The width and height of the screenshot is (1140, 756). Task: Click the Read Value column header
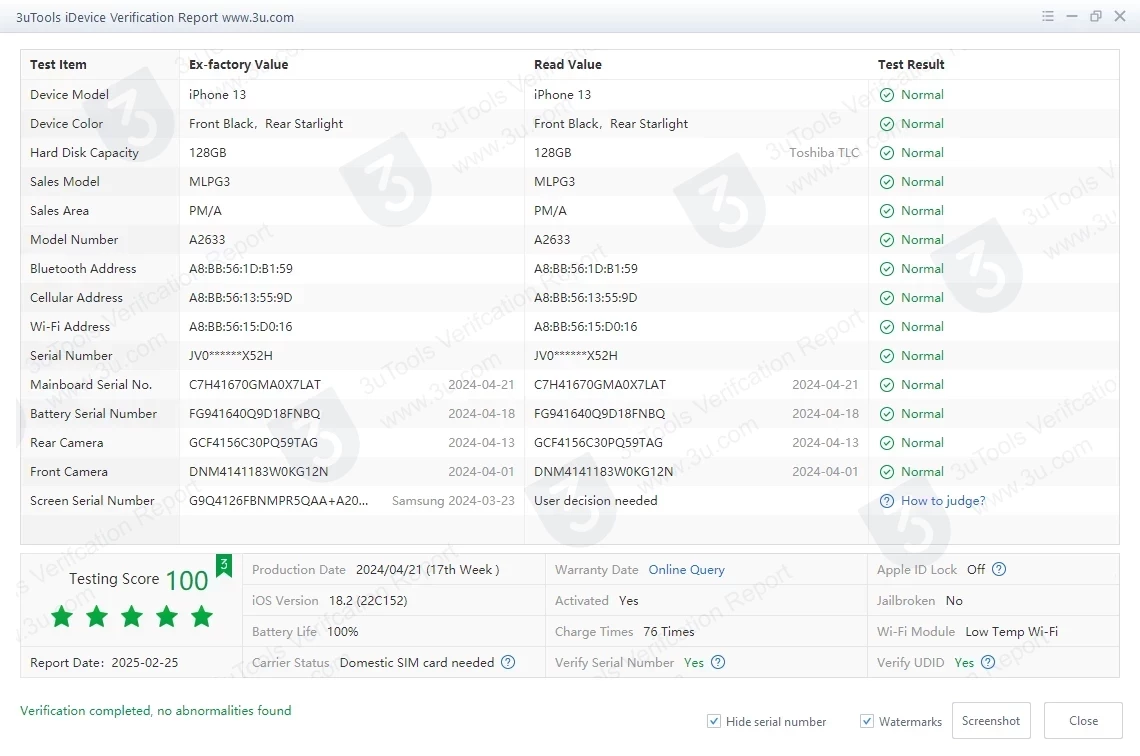click(x=567, y=65)
